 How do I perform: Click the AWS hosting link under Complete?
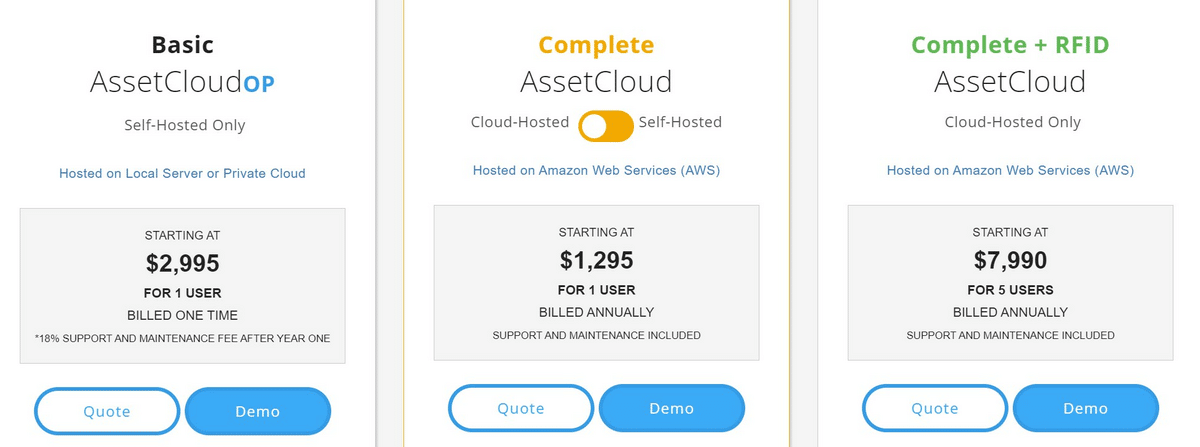[596, 170]
